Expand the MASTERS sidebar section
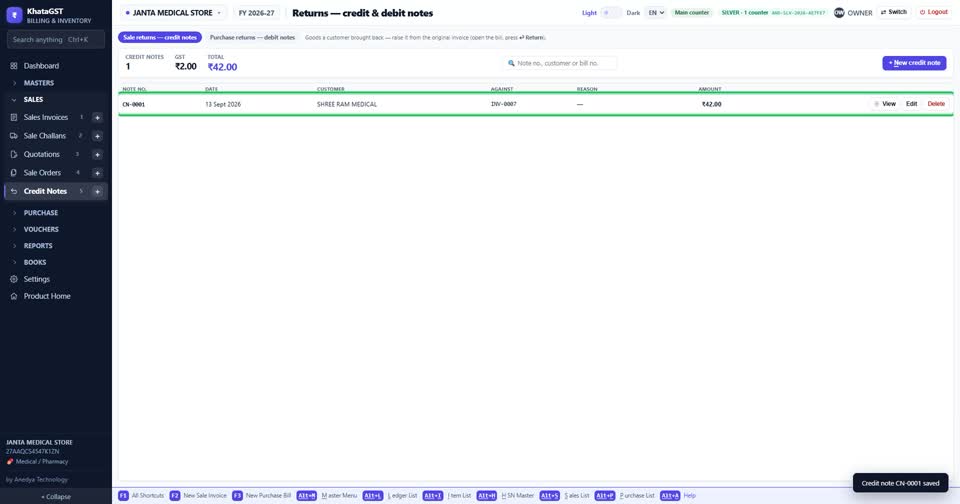The width and height of the screenshot is (960, 504). [39, 83]
